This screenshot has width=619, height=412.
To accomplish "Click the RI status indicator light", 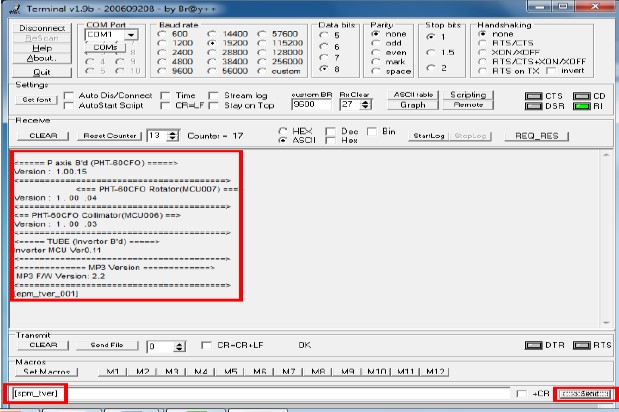I will pos(582,105).
